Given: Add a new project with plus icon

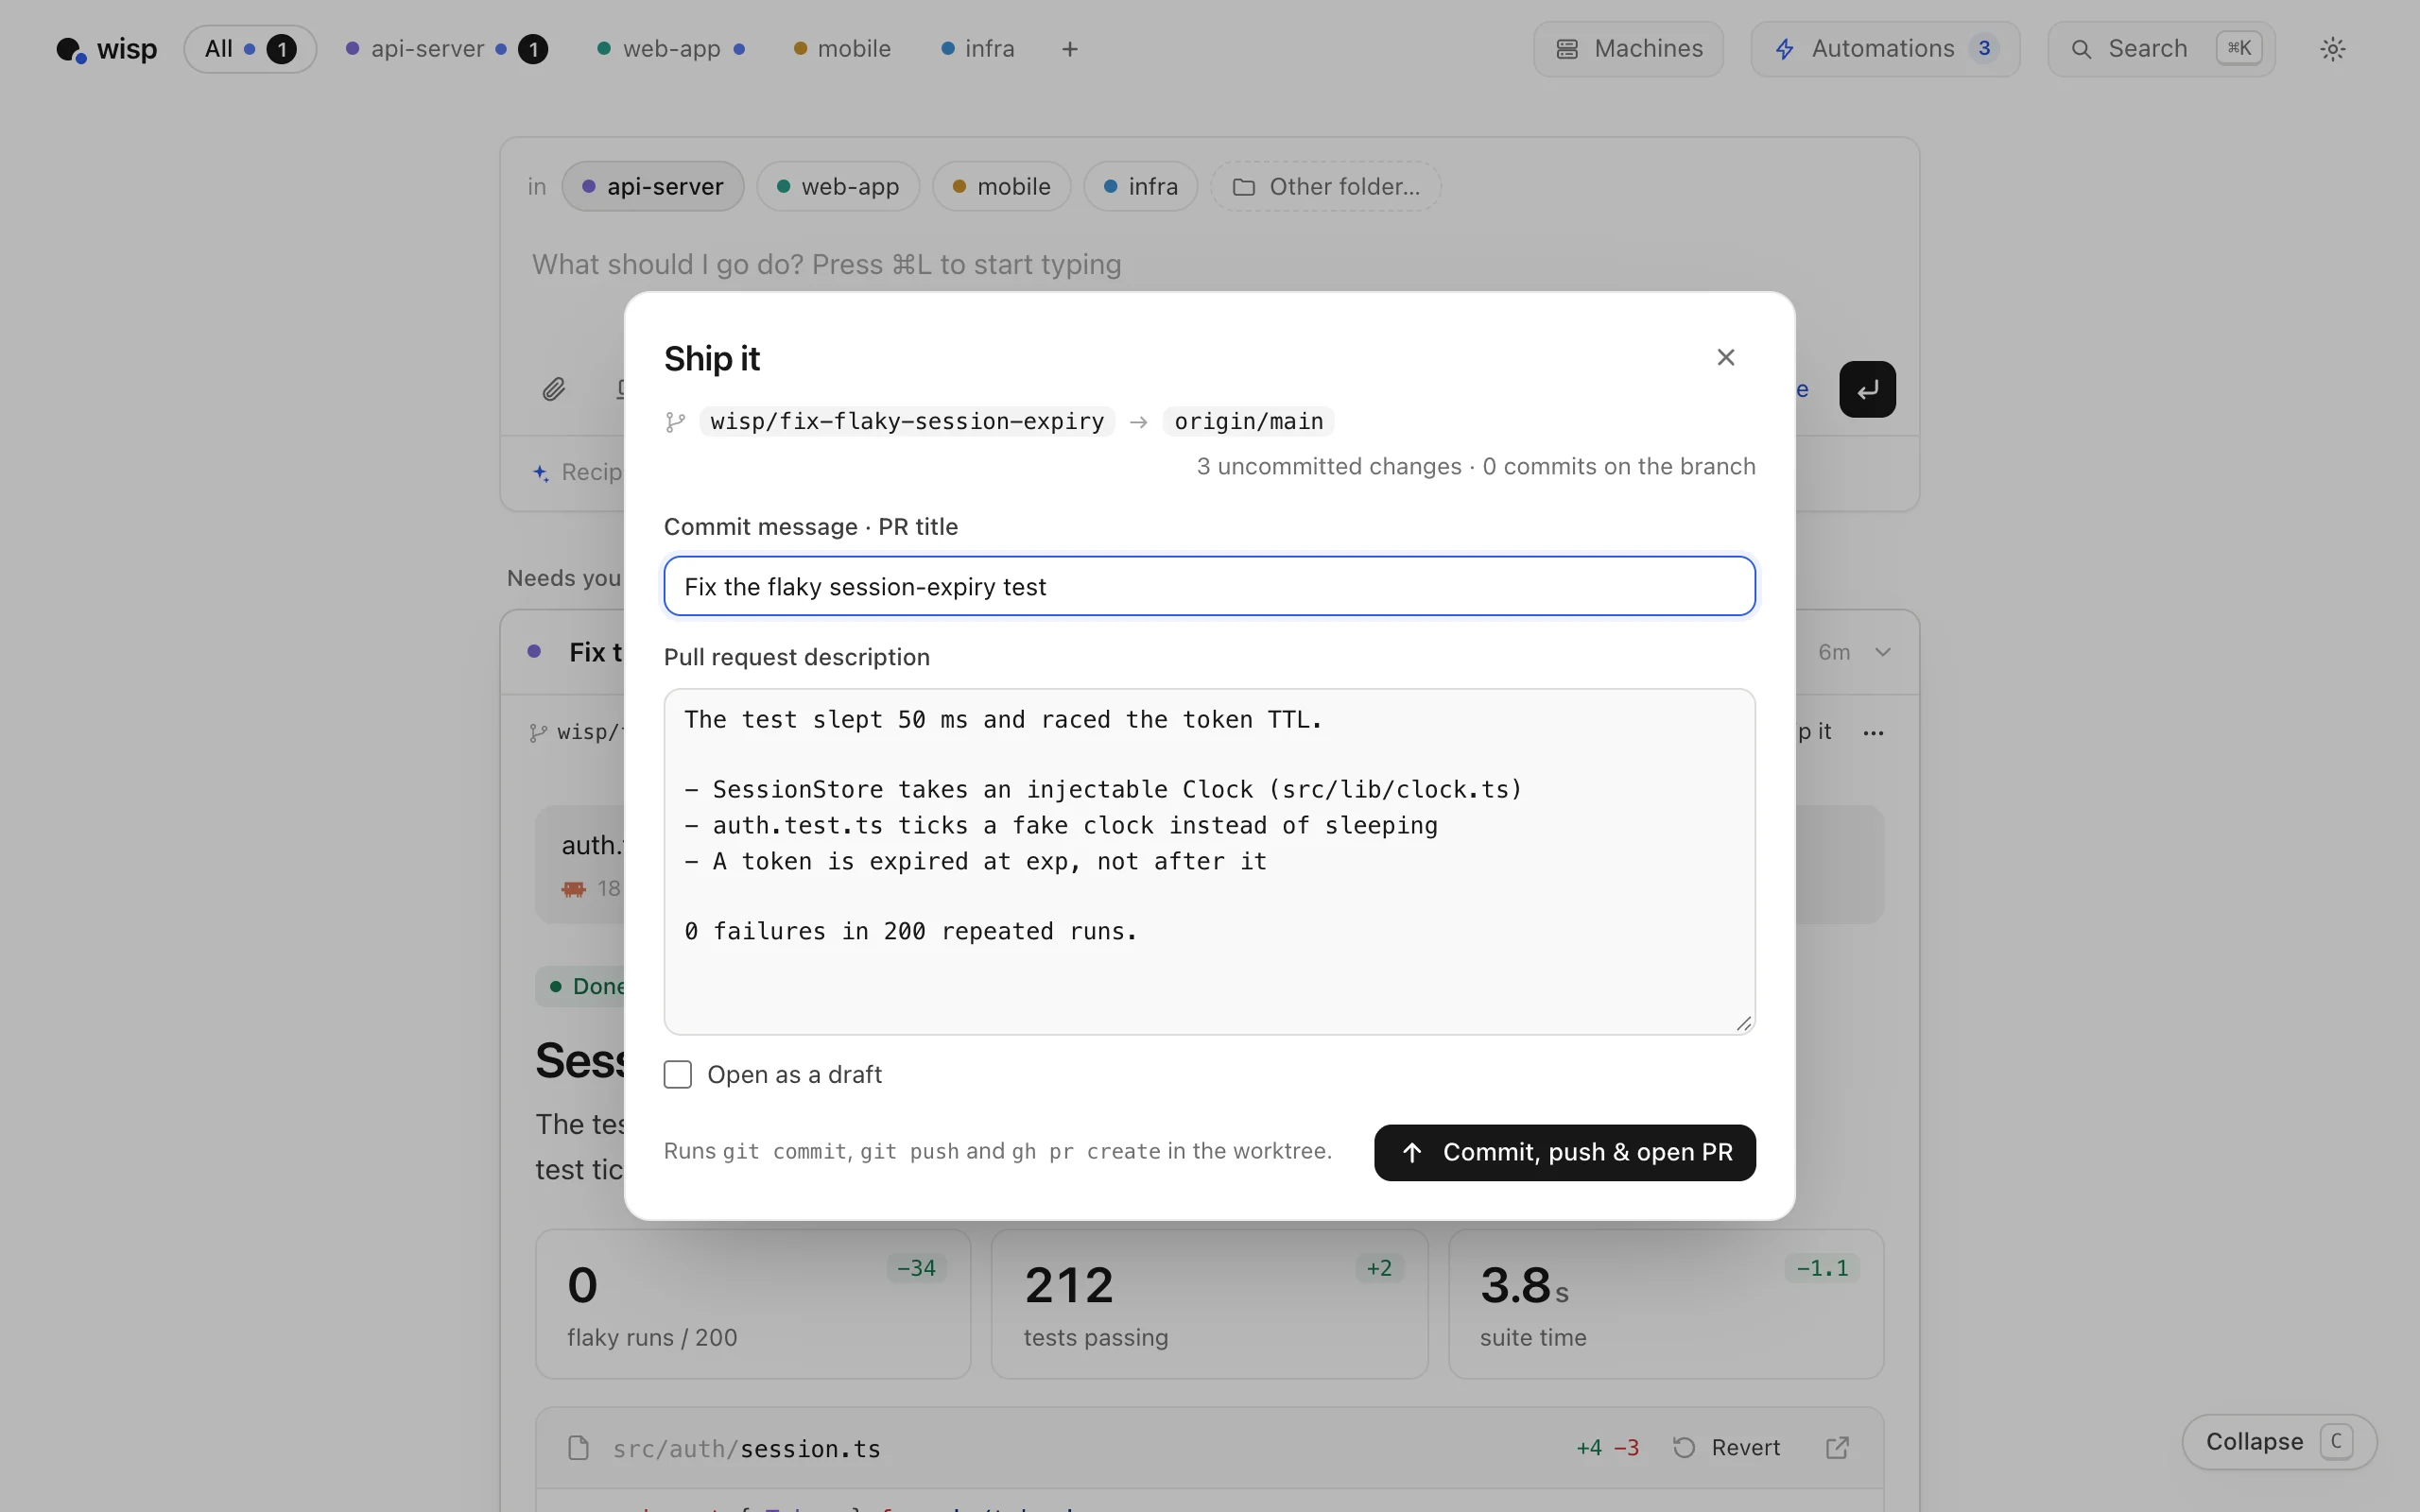Looking at the screenshot, I should click(x=1069, y=49).
